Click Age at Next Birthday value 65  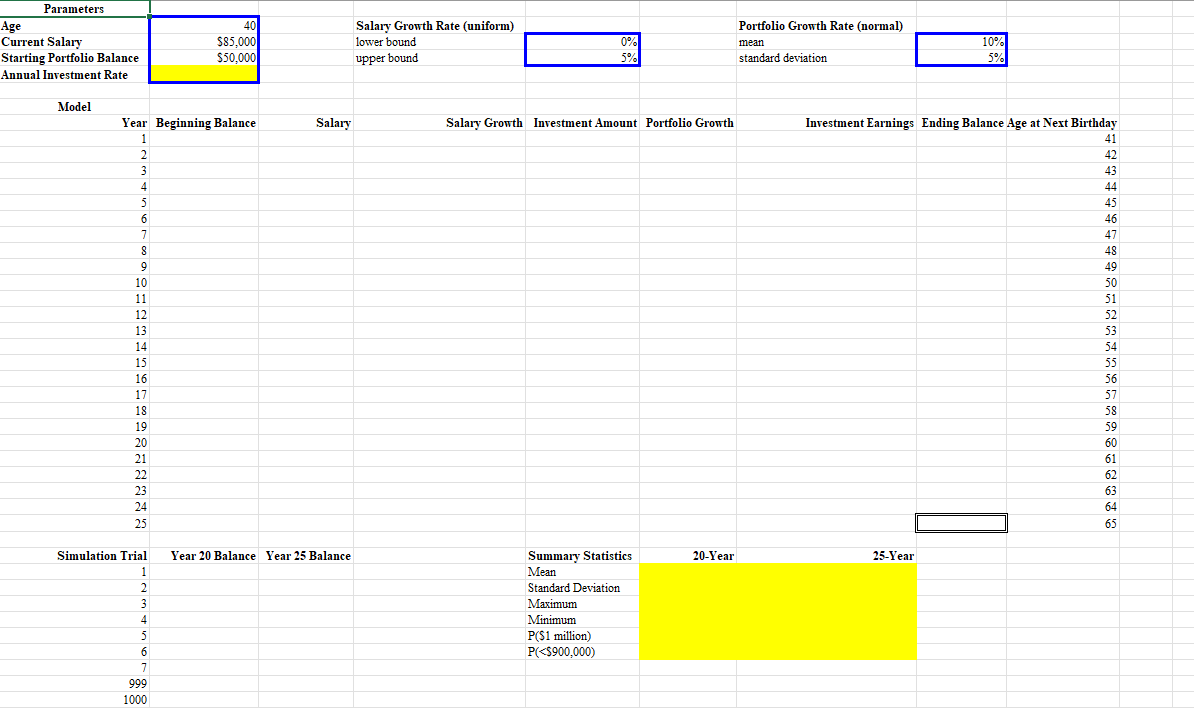1063,523
